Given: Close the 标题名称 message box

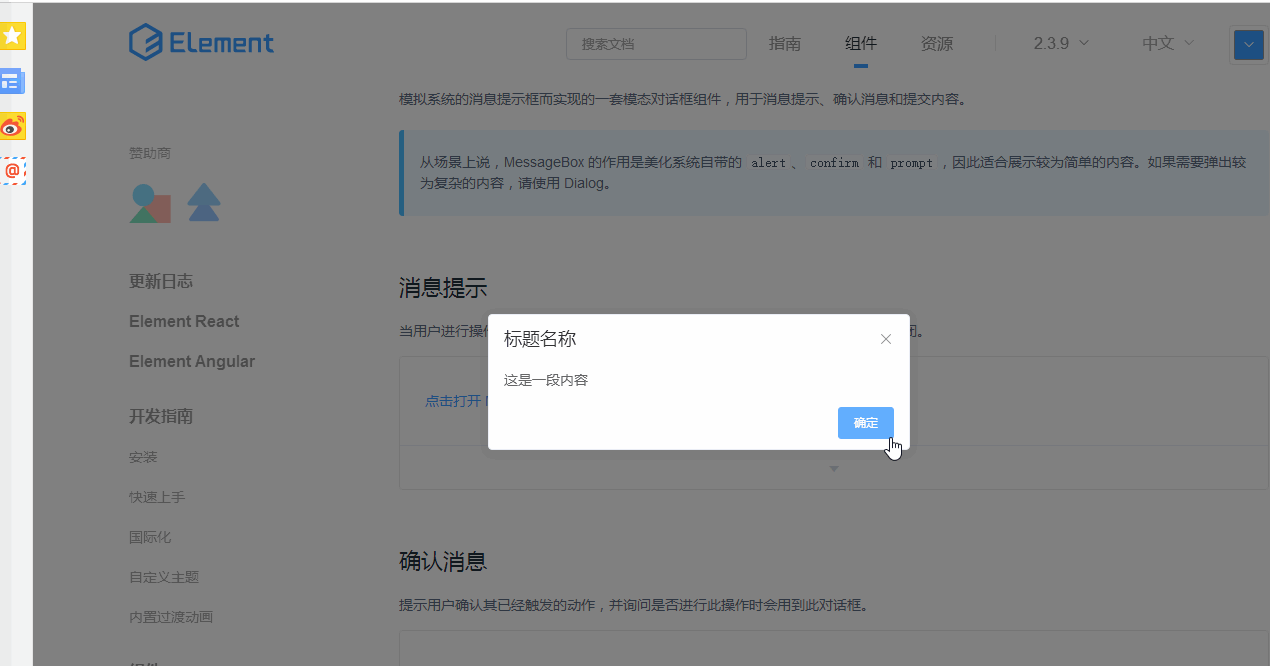Looking at the screenshot, I should point(885,339).
